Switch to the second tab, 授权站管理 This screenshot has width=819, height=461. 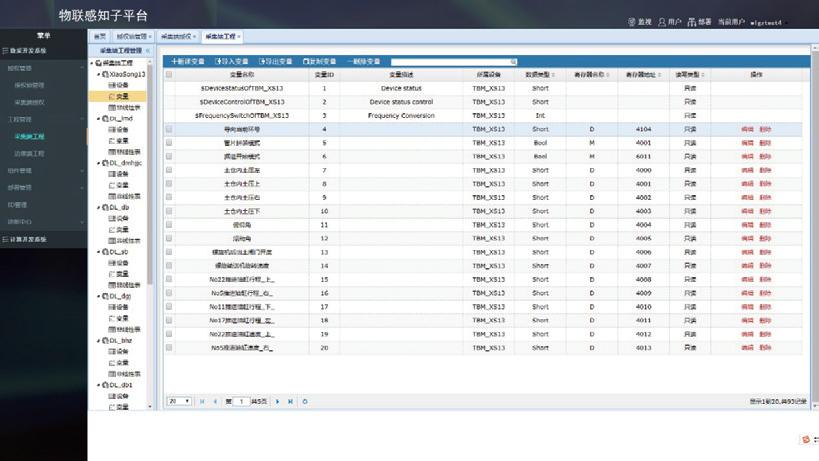pyautogui.click(x=134, y=37)
